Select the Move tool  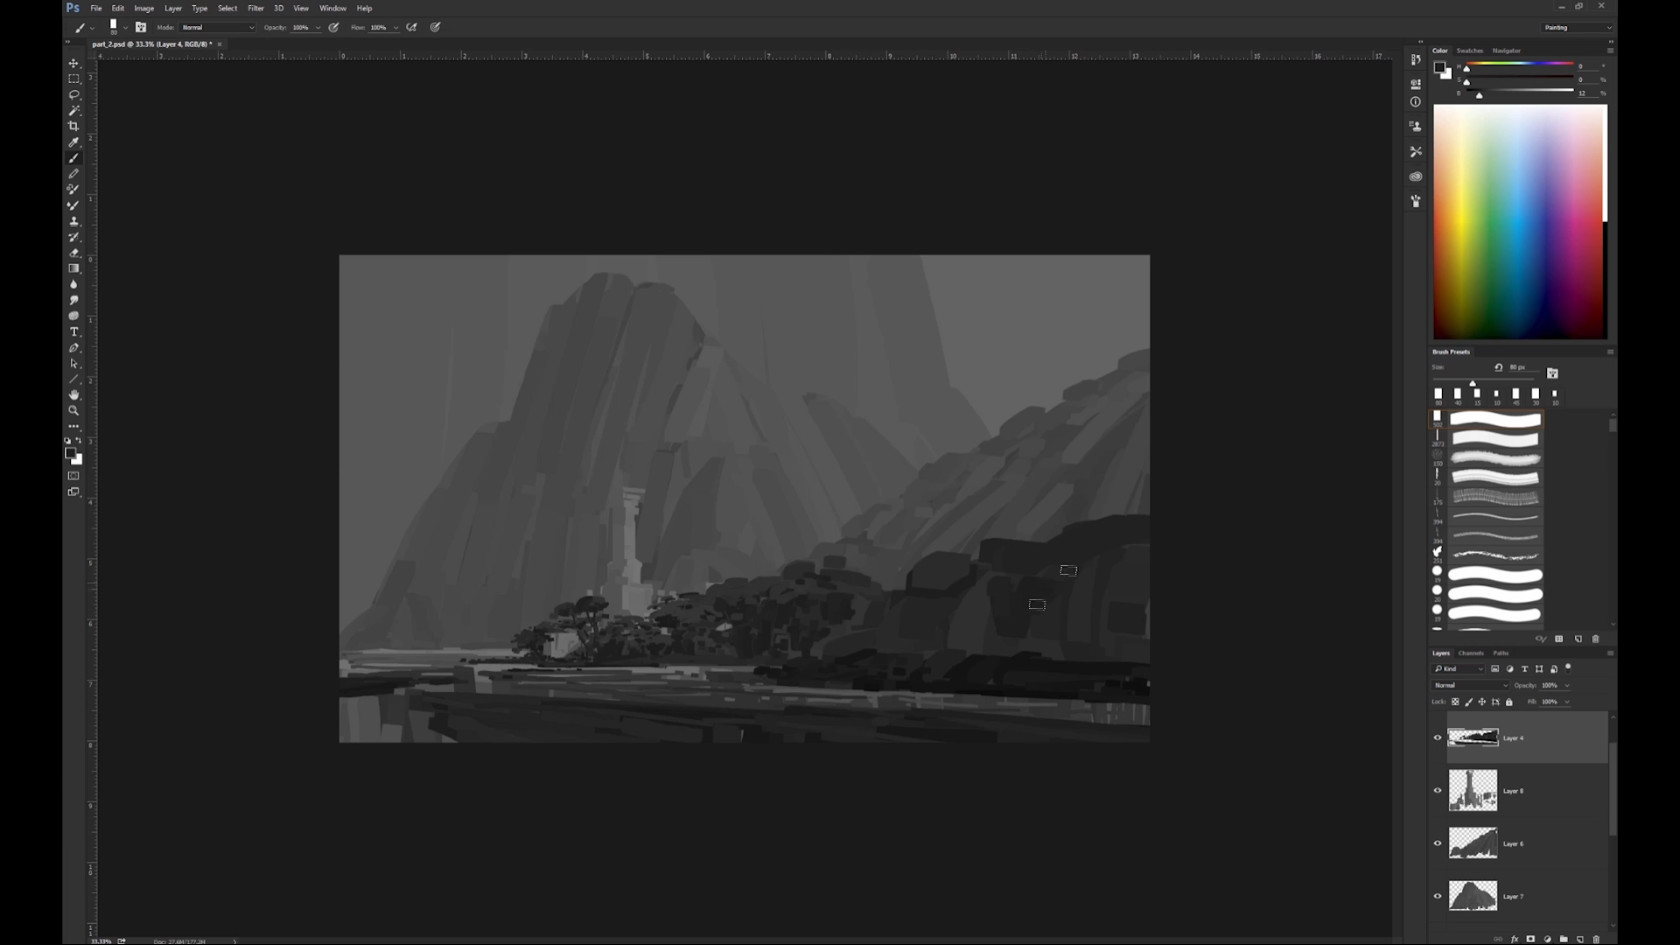coord(74,63)
